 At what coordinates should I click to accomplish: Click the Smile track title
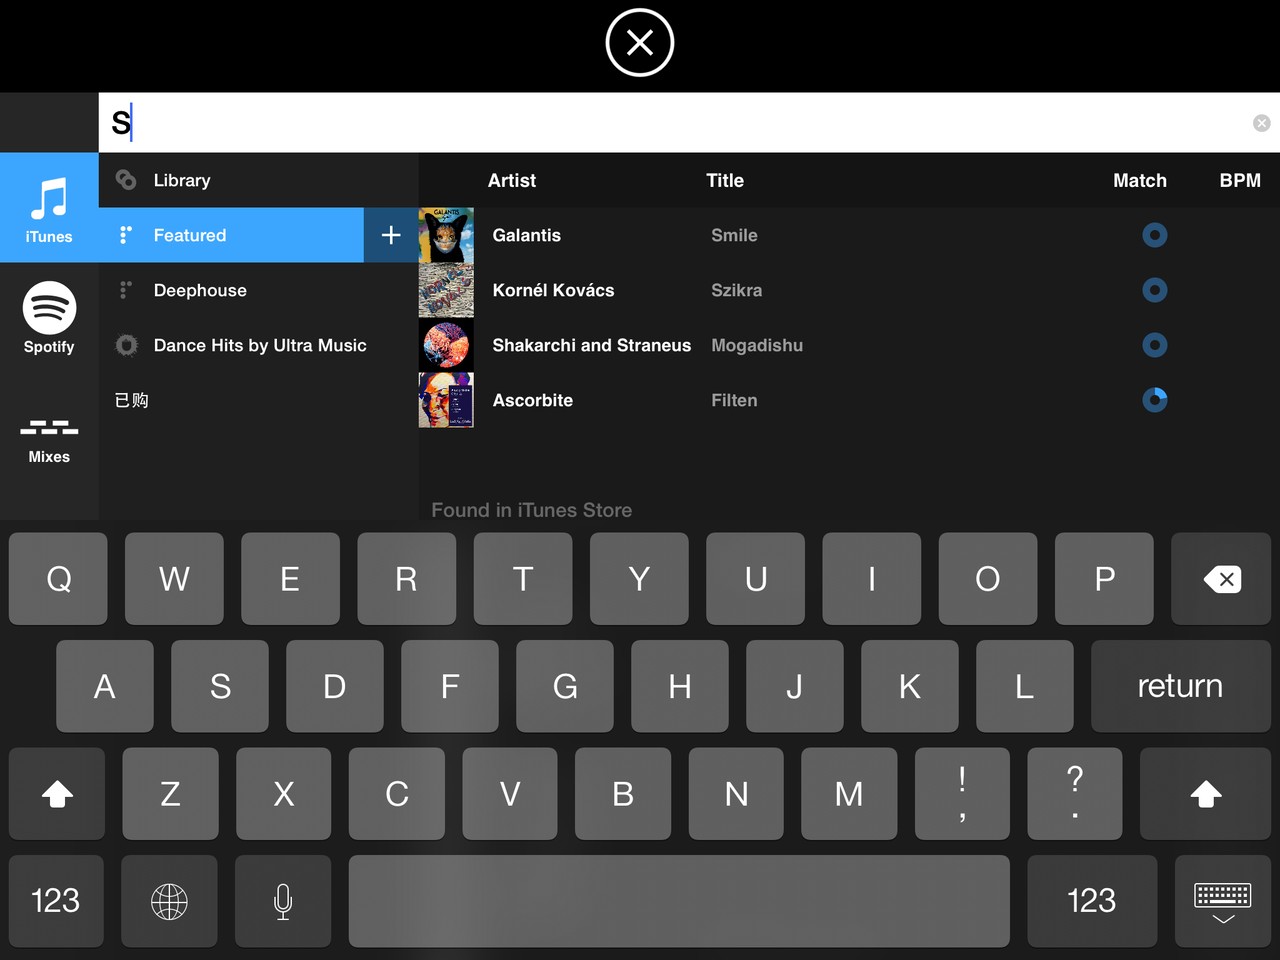(x=734, y=235)
